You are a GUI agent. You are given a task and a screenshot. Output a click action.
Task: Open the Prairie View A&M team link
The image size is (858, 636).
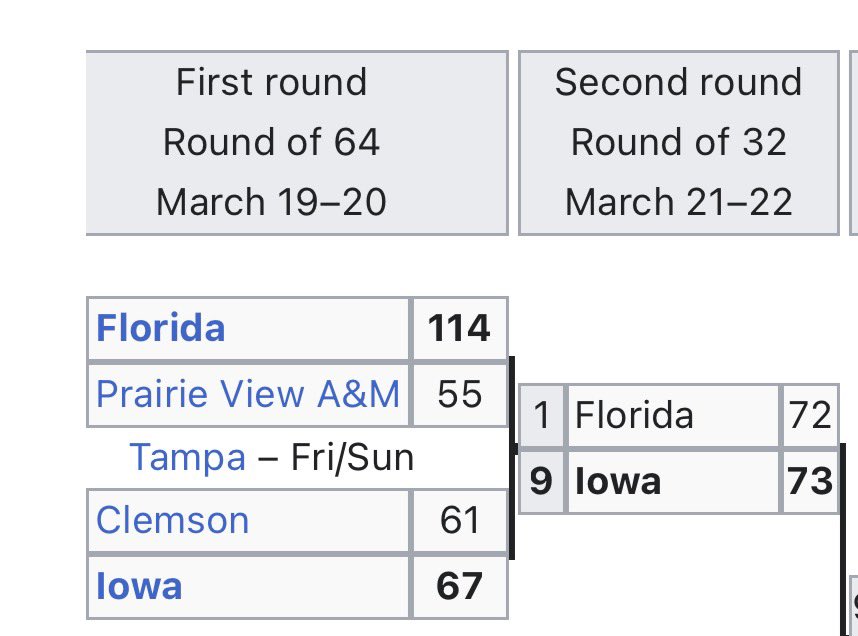pyautogui.click(x=247, y=394)
